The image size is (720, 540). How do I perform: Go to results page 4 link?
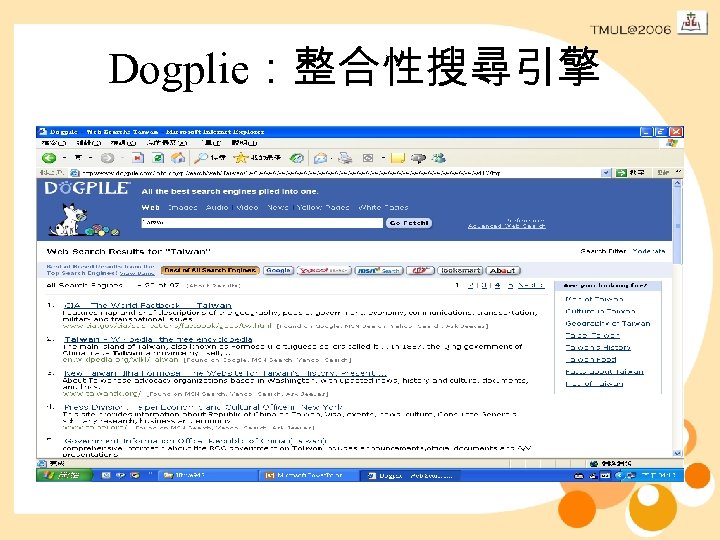[497, 286]
